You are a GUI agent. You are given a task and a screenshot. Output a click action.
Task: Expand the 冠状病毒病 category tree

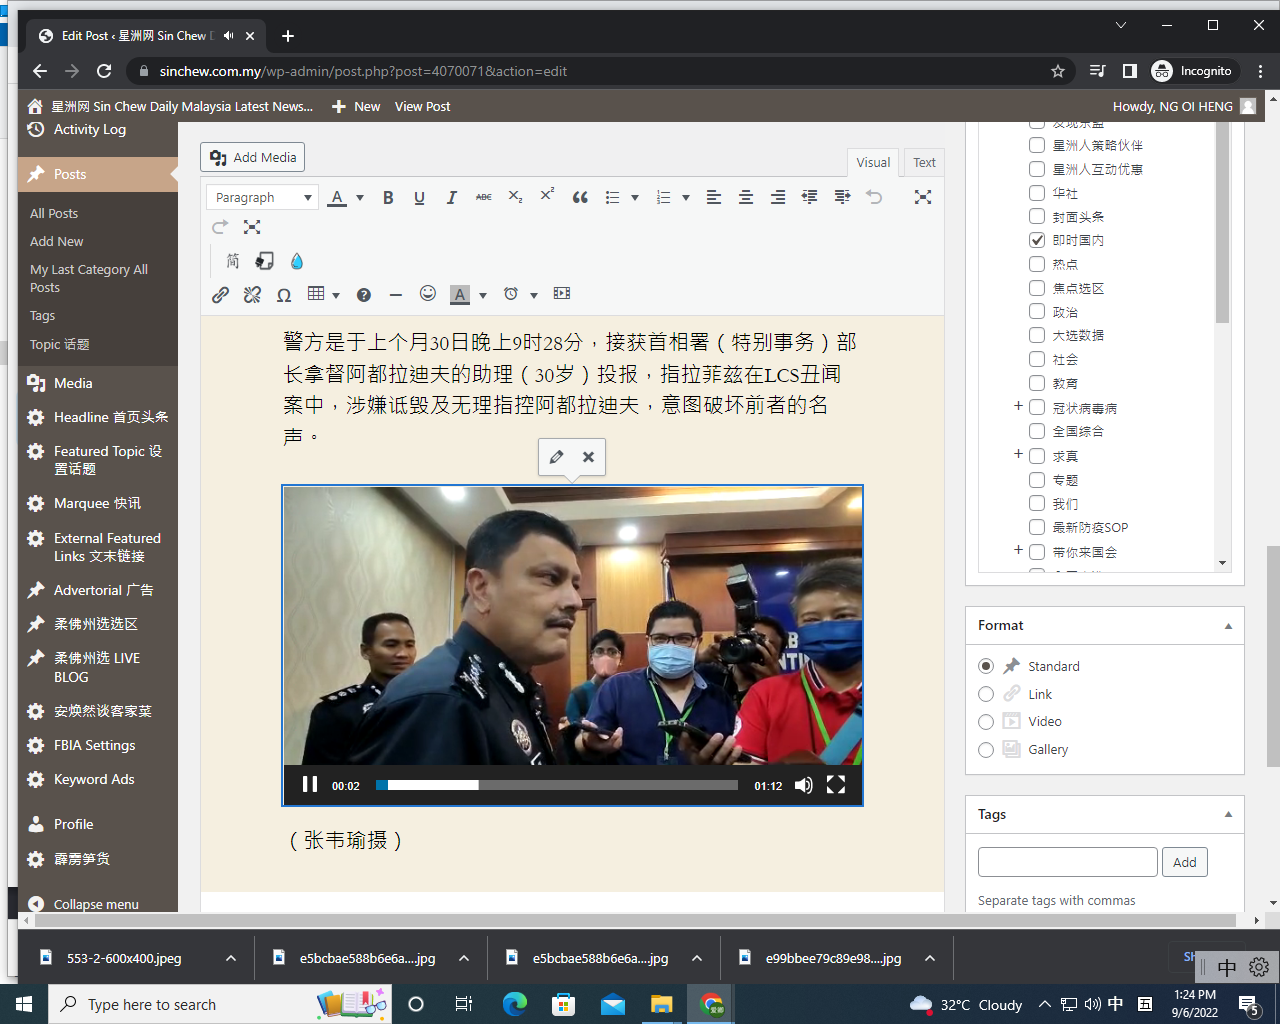[x=1018, y=406]
